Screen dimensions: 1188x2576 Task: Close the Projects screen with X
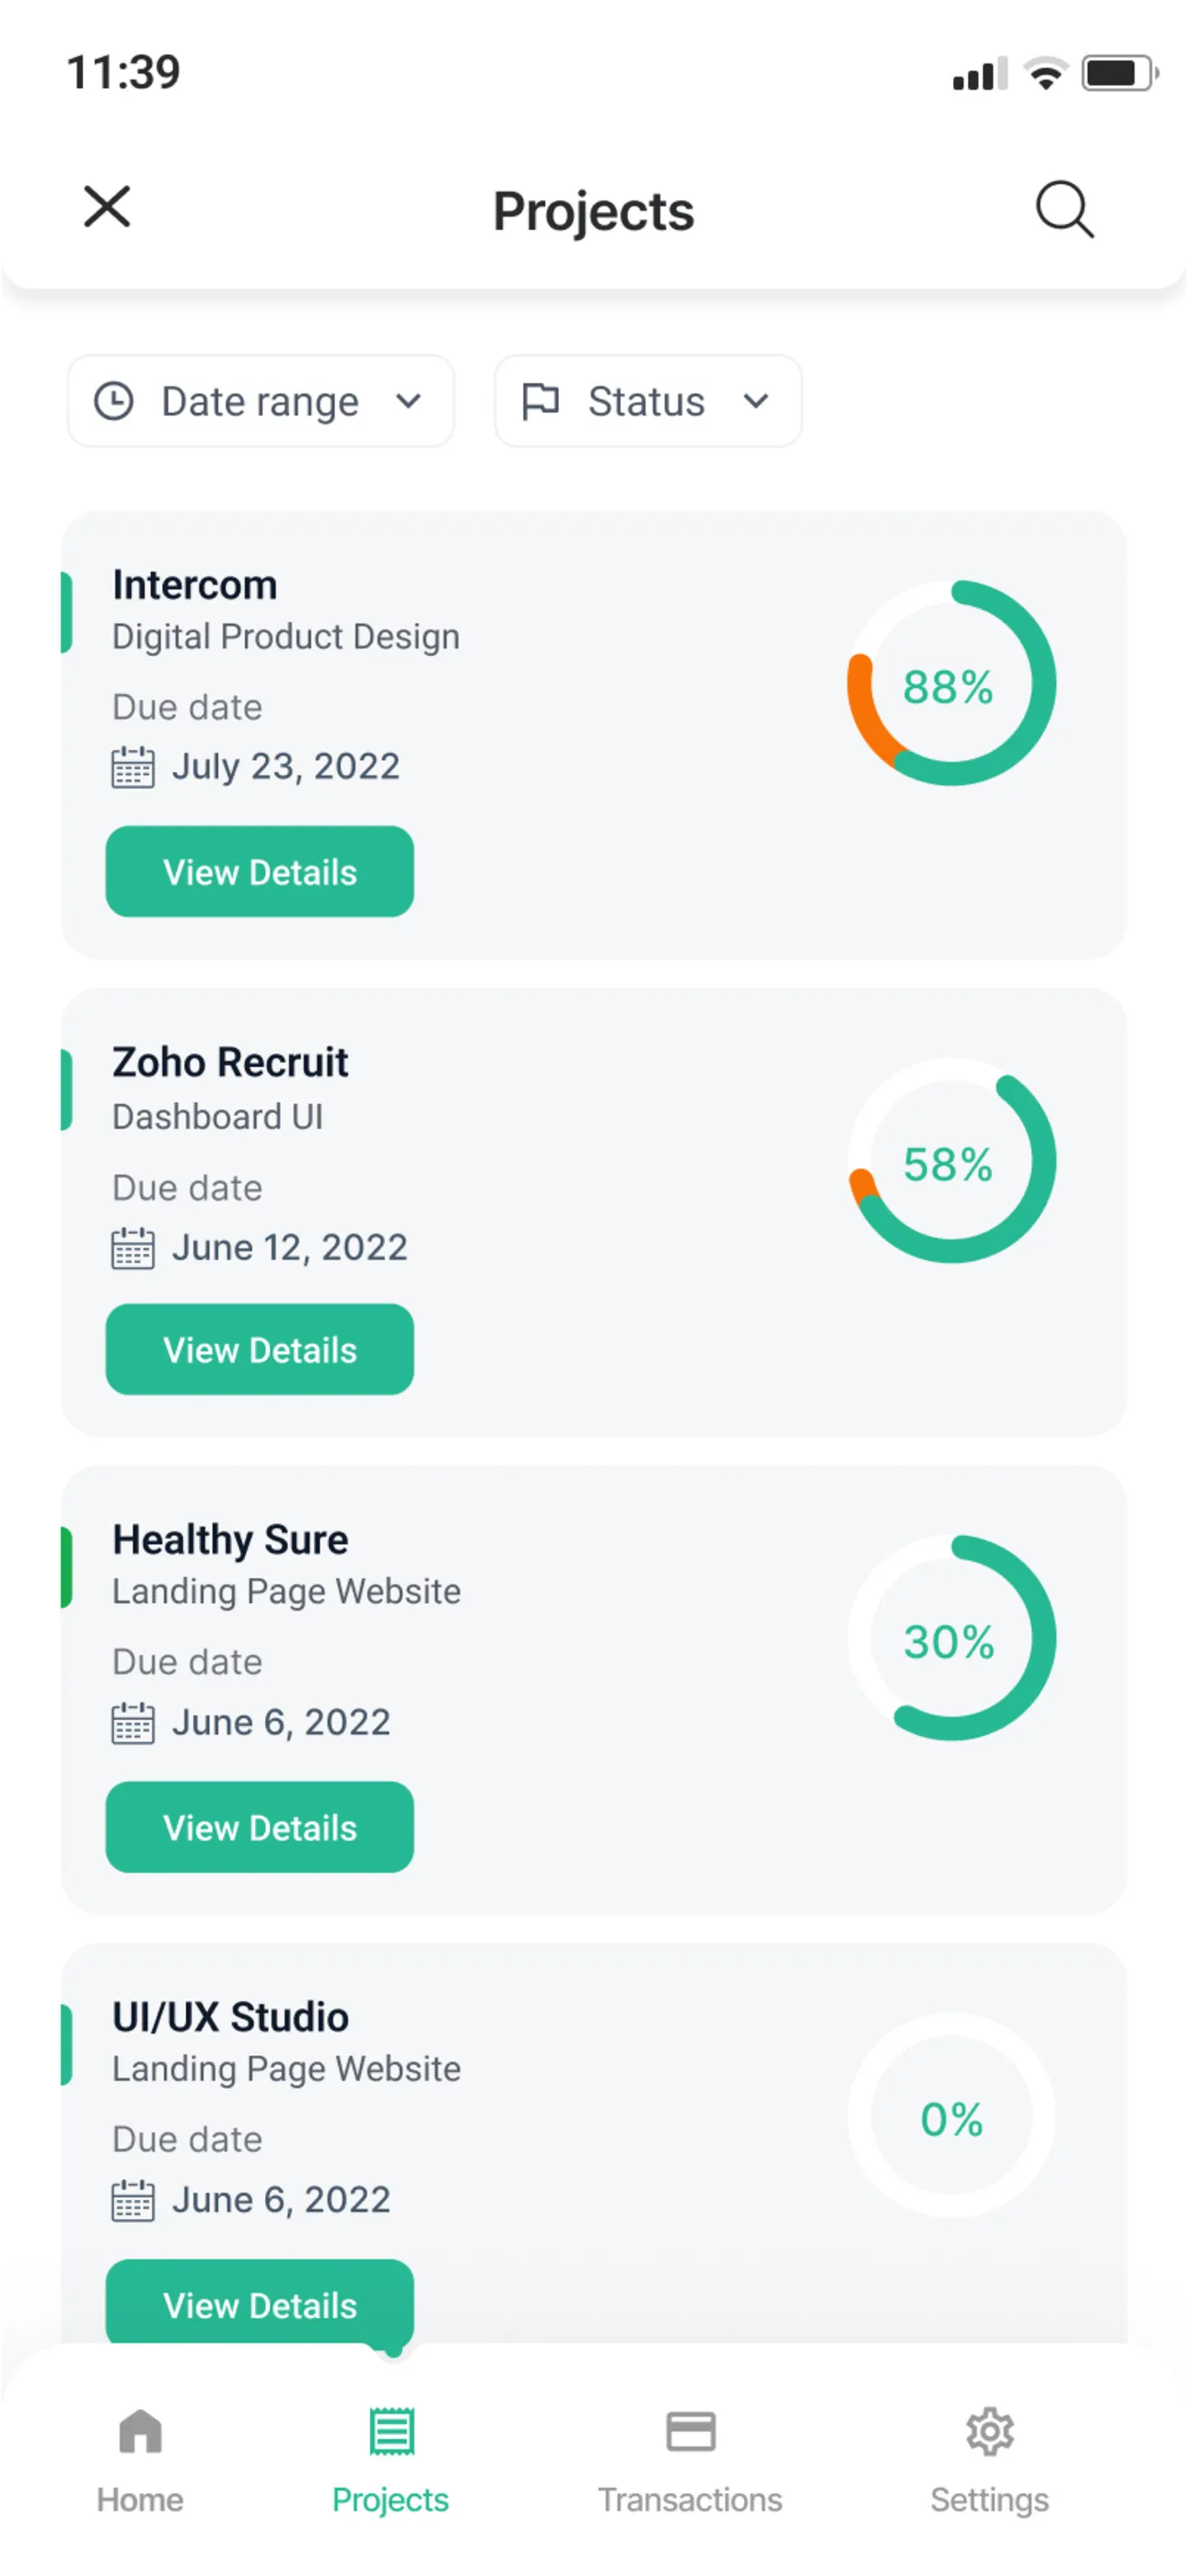[107, 207]
